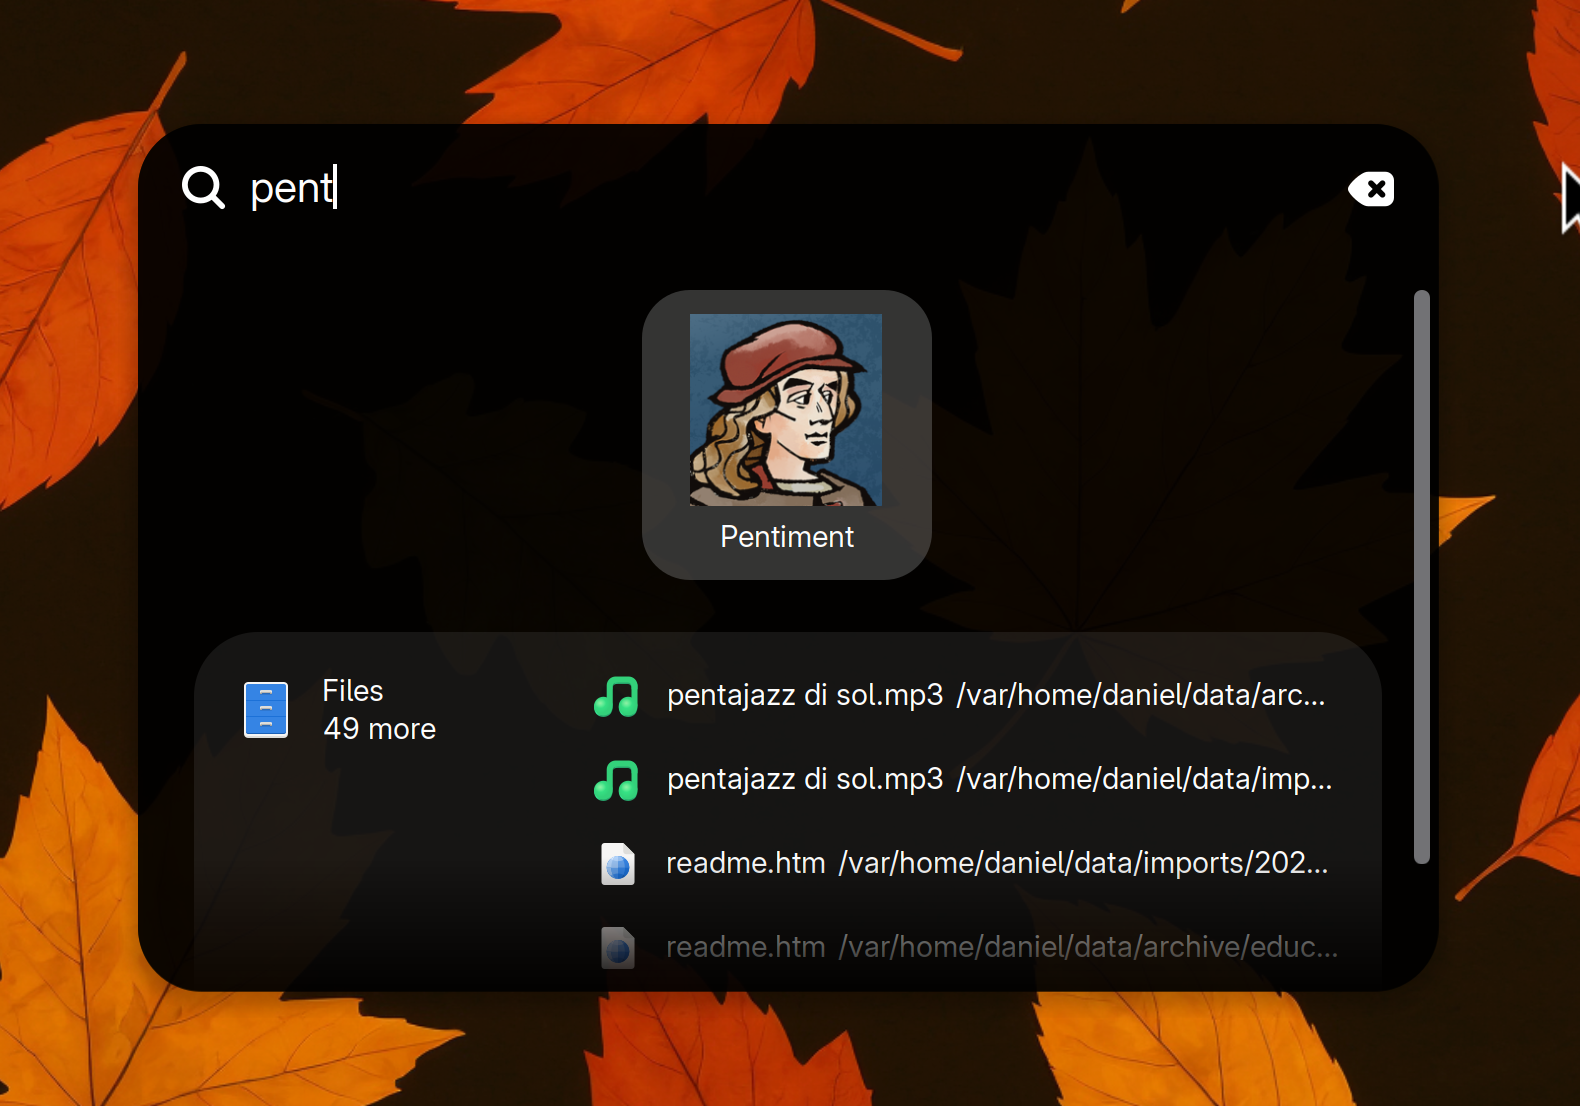1580x1106 pixels.
Task: Click web page icon of readme.htm in archive
Action: 618,948
